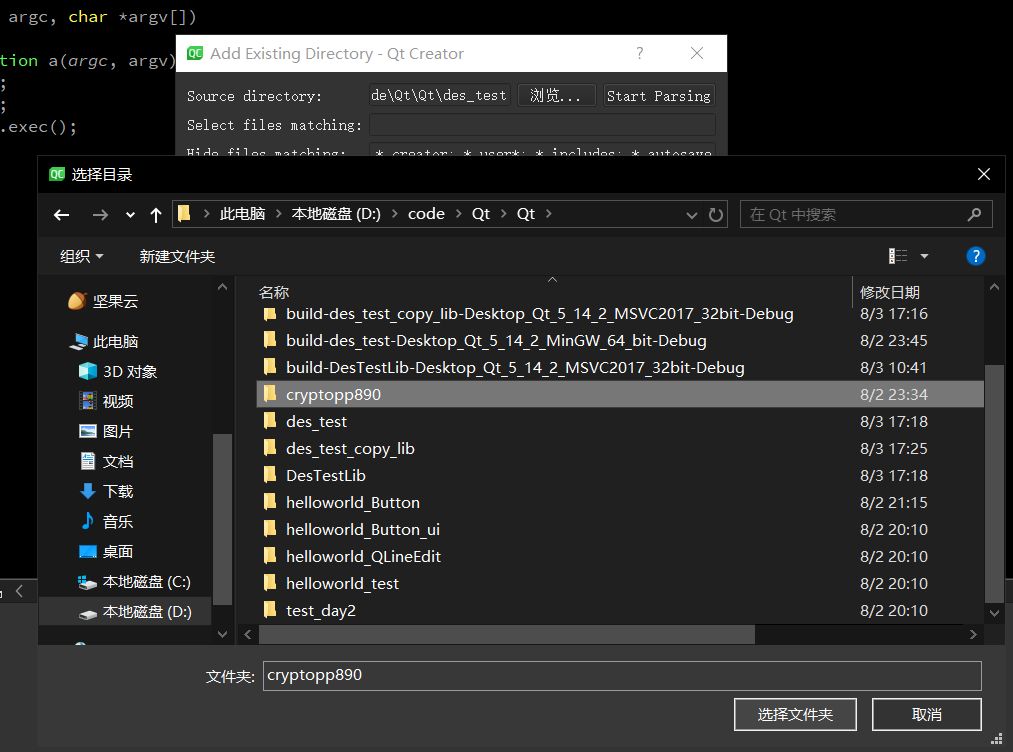Viewport: 1013px width, 752px height.
Task: Expand recent locations dropdown arrow
Action: (x=130, y=214)
